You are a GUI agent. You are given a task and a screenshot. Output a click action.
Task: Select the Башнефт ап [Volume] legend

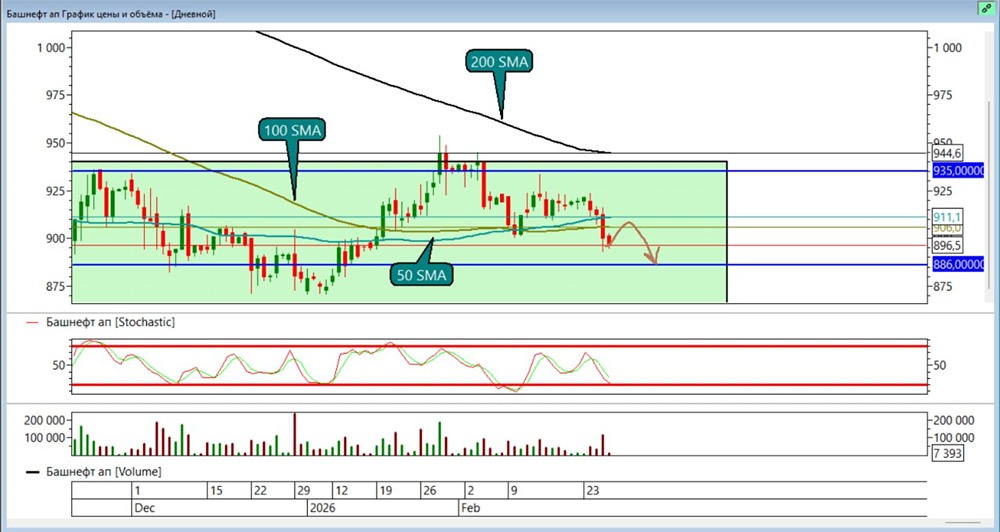pos(94,472)
